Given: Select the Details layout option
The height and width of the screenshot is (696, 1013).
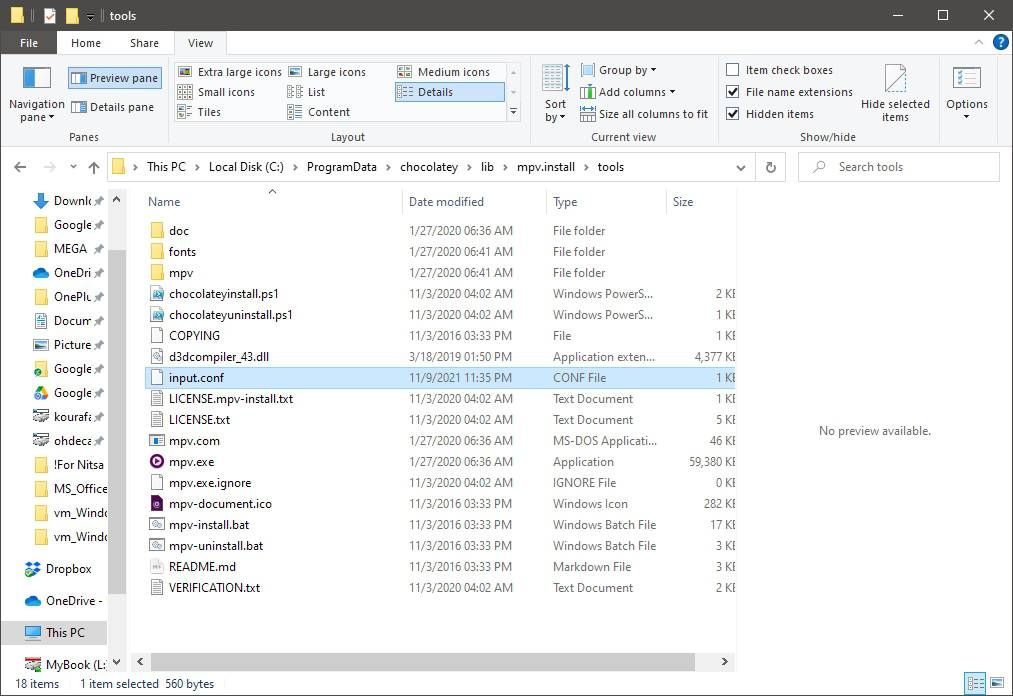Looking at the screenshot, I should [449, 92].
